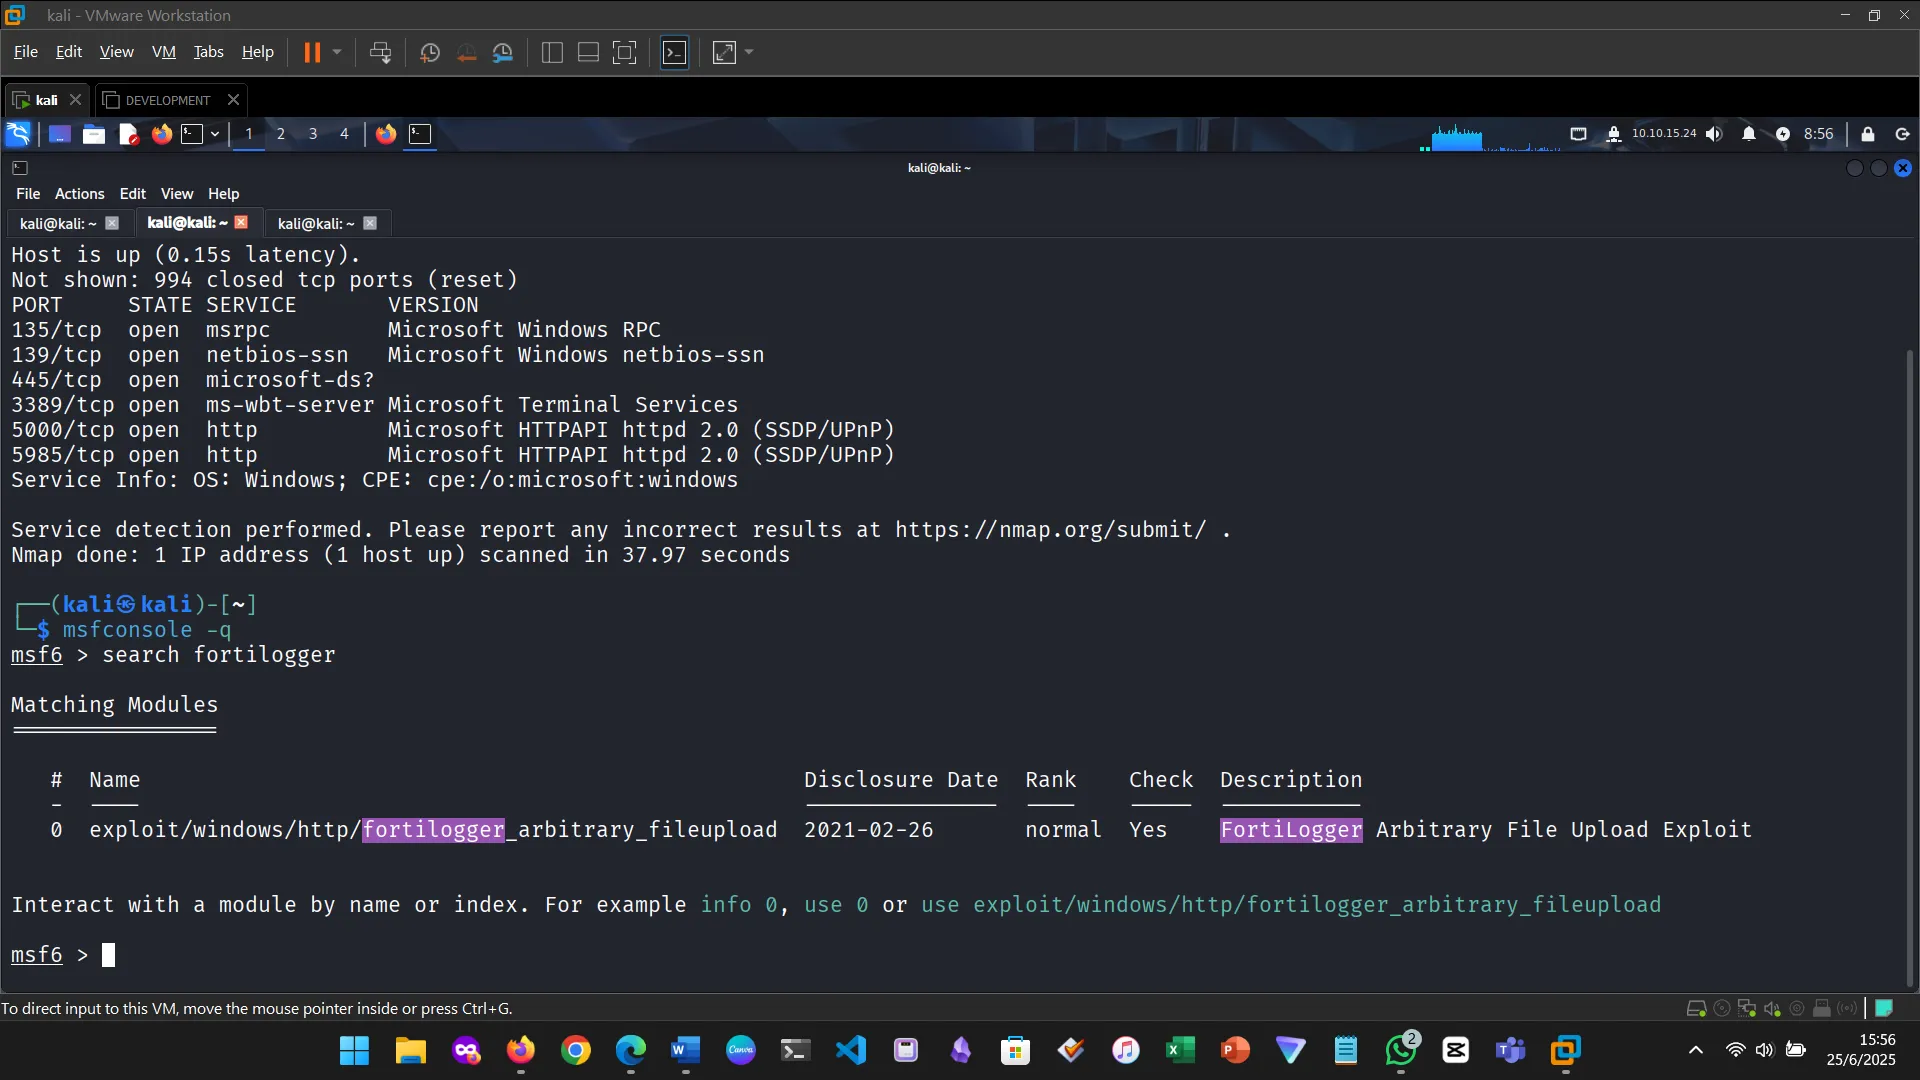The height and width of the screenshot is (1080, 1920).
Task: Revert the VM to its snapshot
Action: click(467, 52)
